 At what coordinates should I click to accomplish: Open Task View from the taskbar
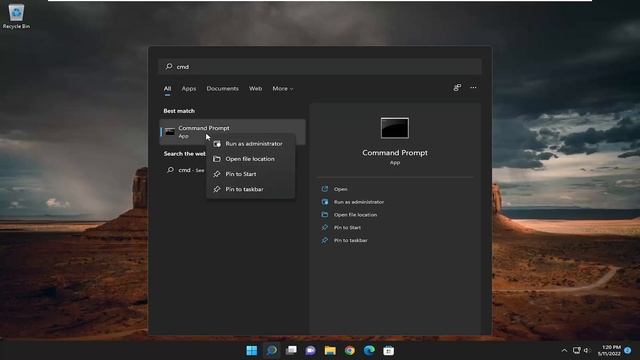coord(291,350)
